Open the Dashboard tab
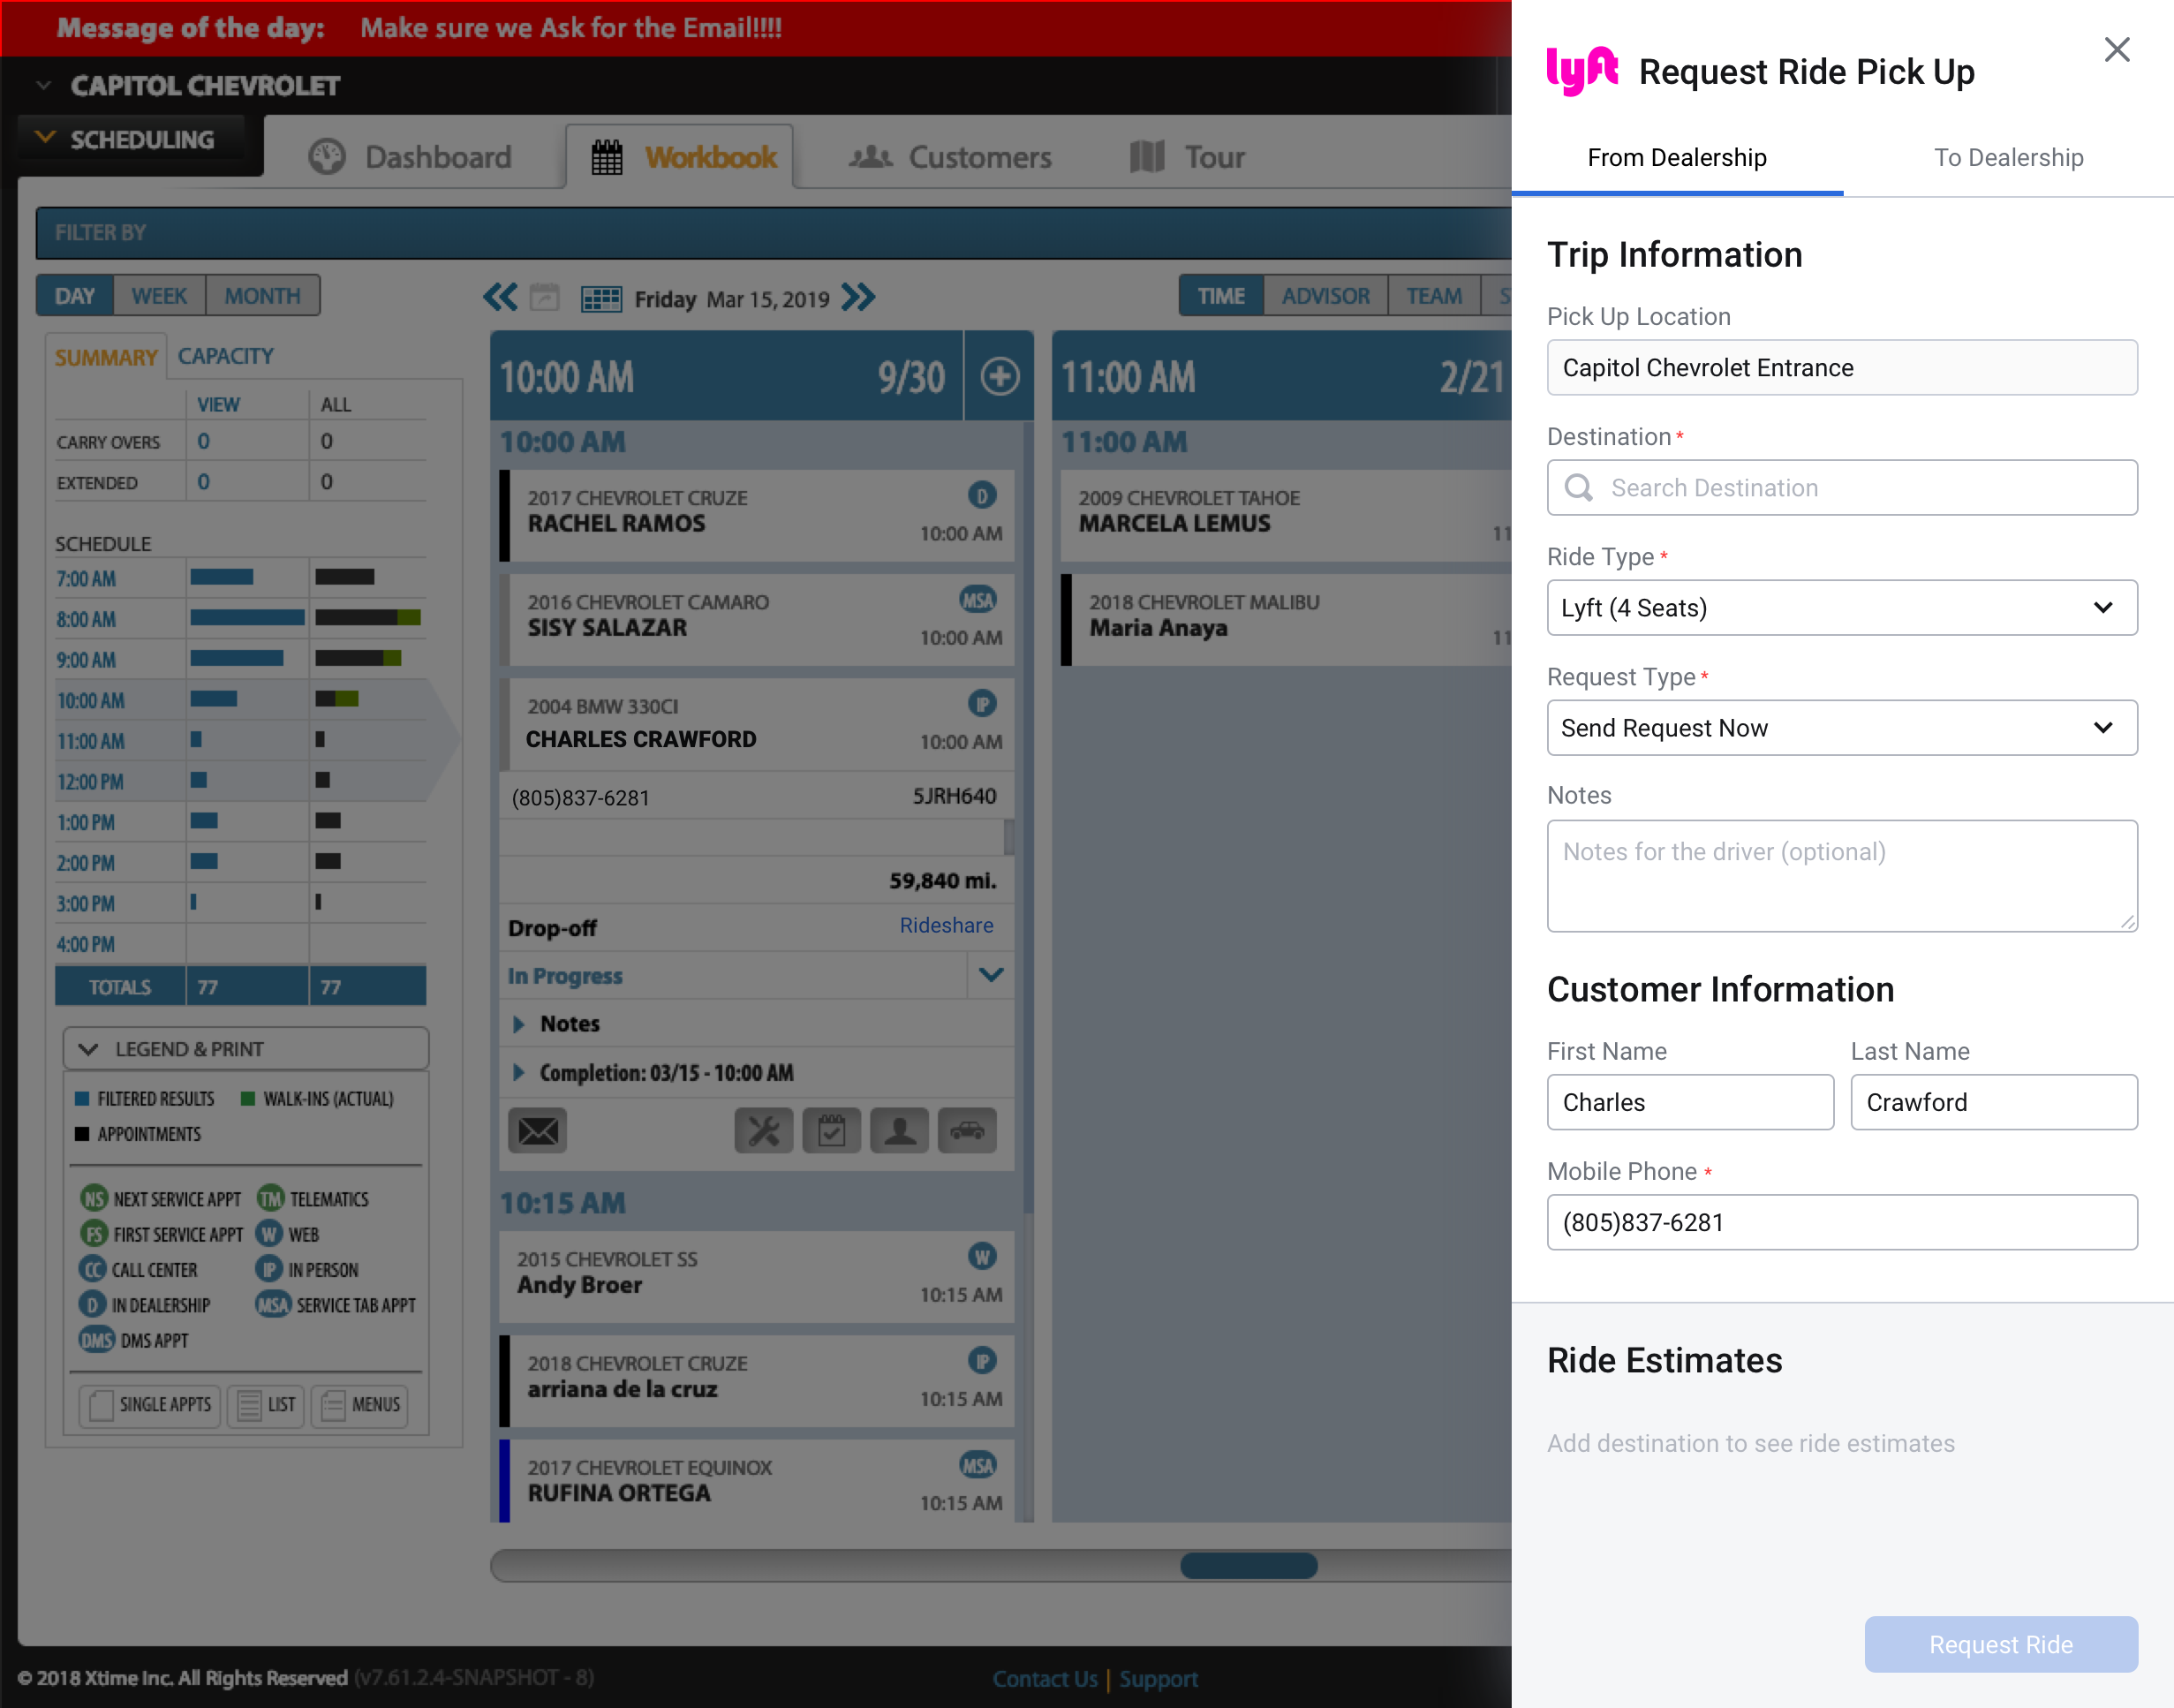 pos(410,157)
